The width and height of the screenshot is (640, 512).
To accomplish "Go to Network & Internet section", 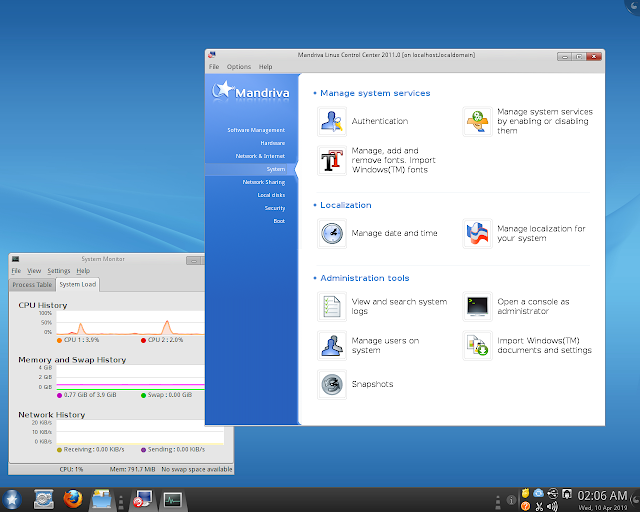I will click(259, 156).
